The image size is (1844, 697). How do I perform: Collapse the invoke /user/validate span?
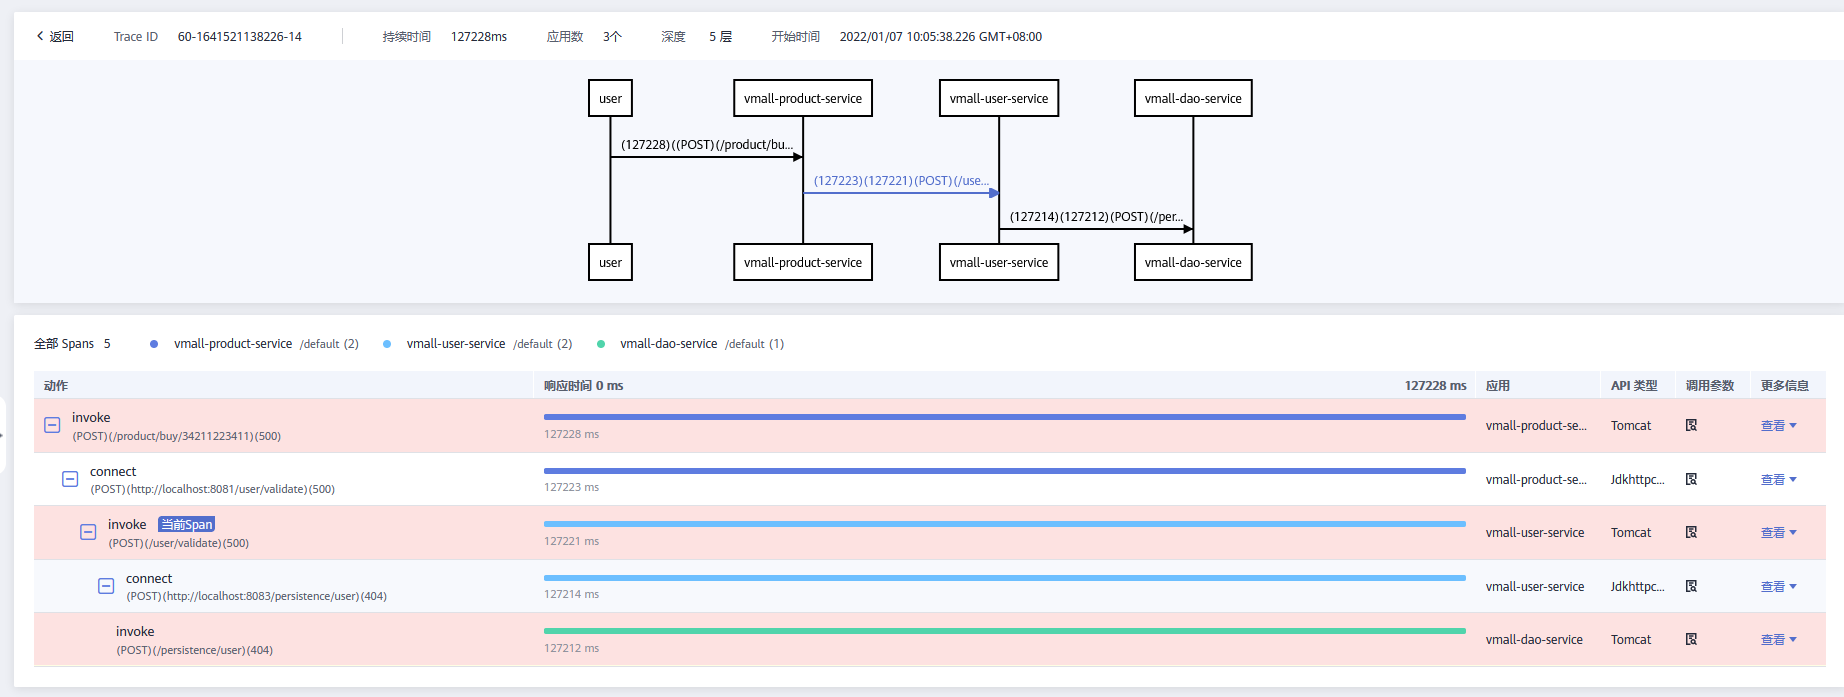coord(88,532)
